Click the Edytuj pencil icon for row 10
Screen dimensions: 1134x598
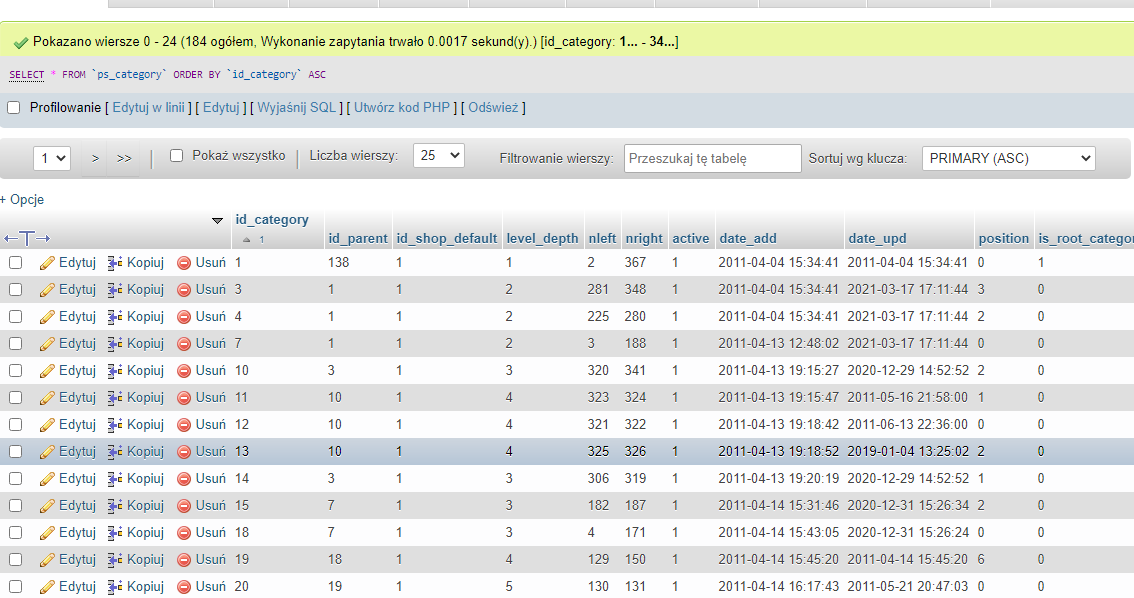tap(47, 371)
